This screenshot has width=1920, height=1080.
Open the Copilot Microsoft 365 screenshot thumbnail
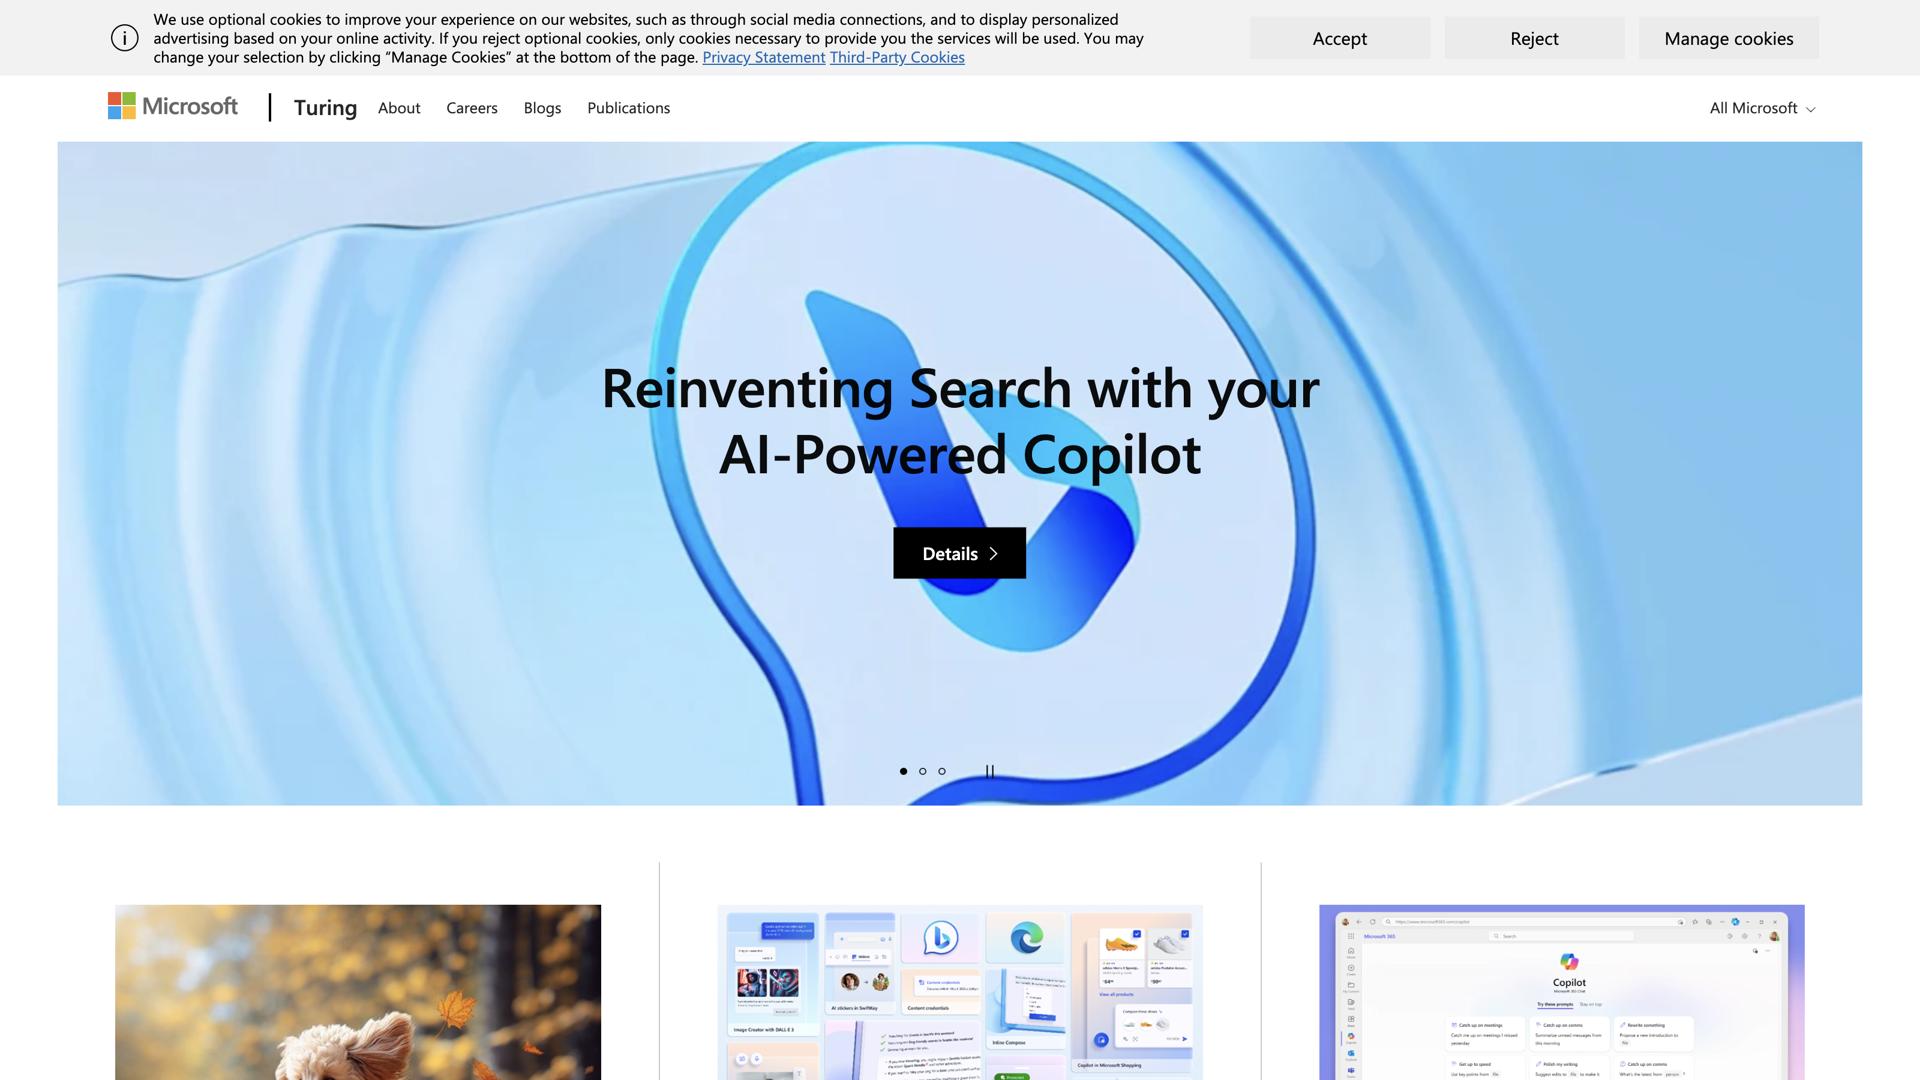(1561, 990)
